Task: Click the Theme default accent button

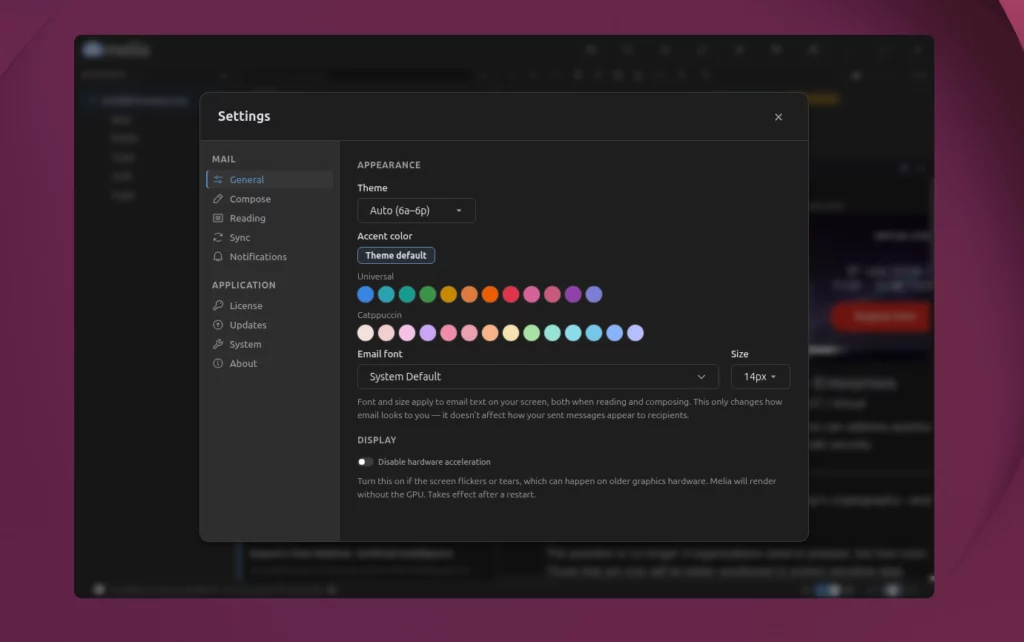Action: point(396,255)
